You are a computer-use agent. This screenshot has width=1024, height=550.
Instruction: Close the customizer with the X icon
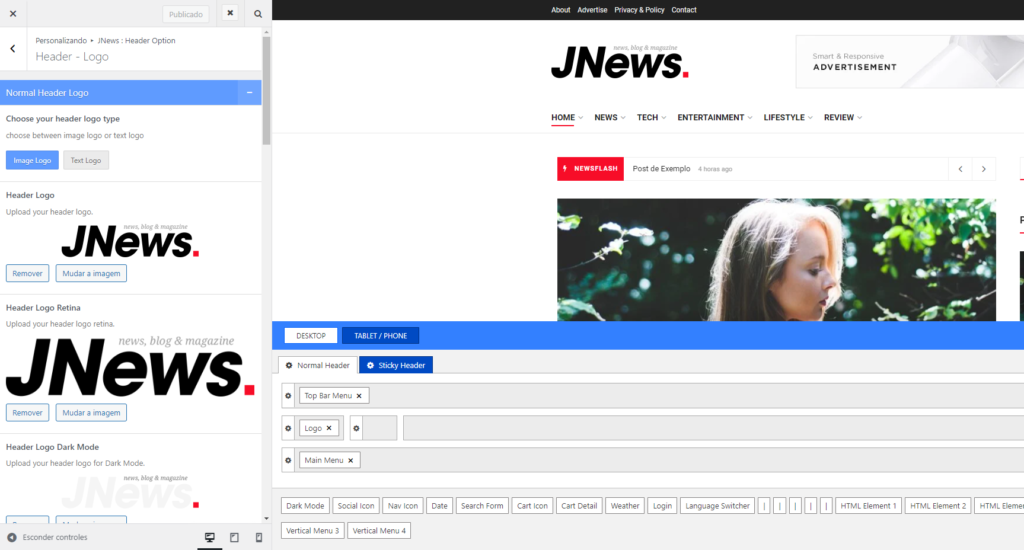point(12,13)
